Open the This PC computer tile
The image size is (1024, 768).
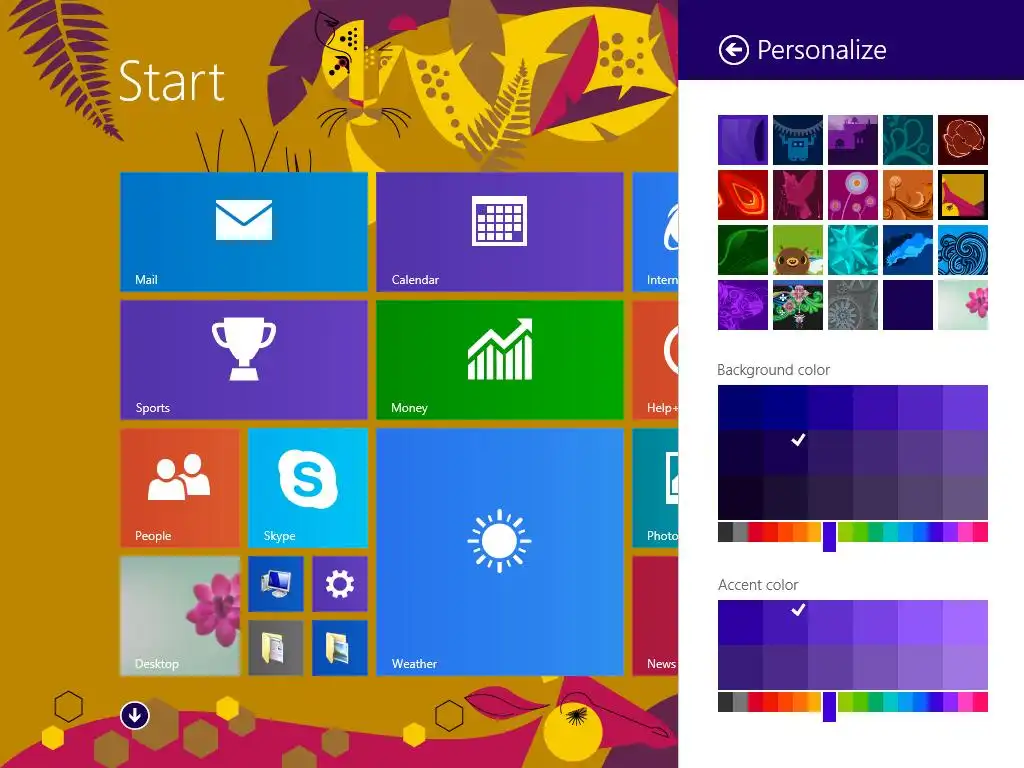276,584
